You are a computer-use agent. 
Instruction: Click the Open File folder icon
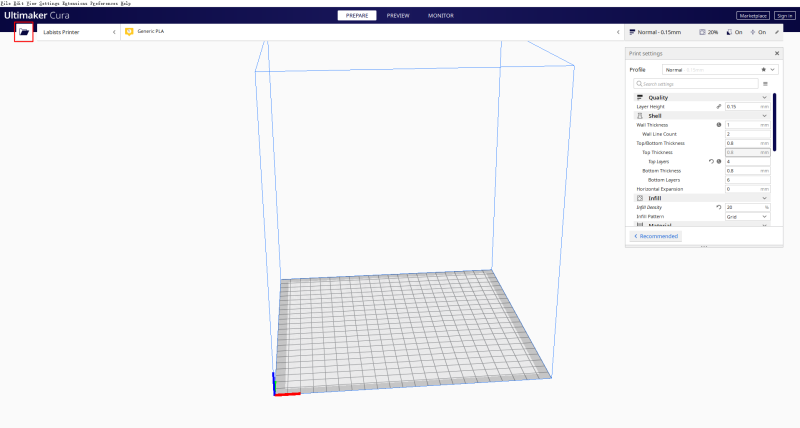tap(23, 32)
